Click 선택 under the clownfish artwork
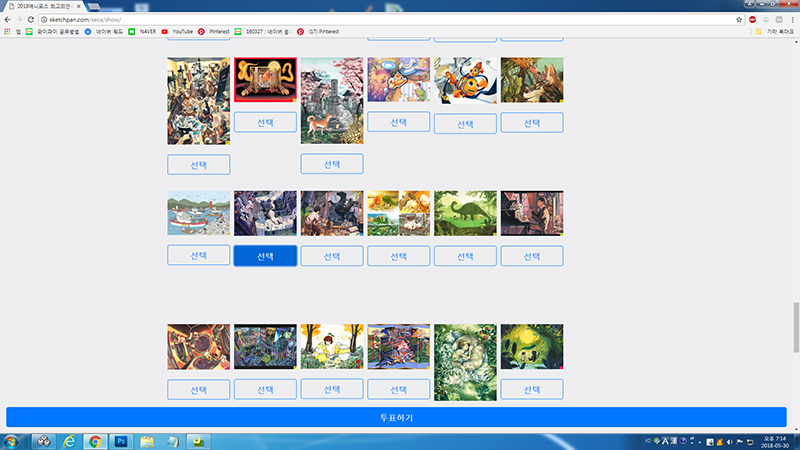800x450 pixels. tap(465, 124)
